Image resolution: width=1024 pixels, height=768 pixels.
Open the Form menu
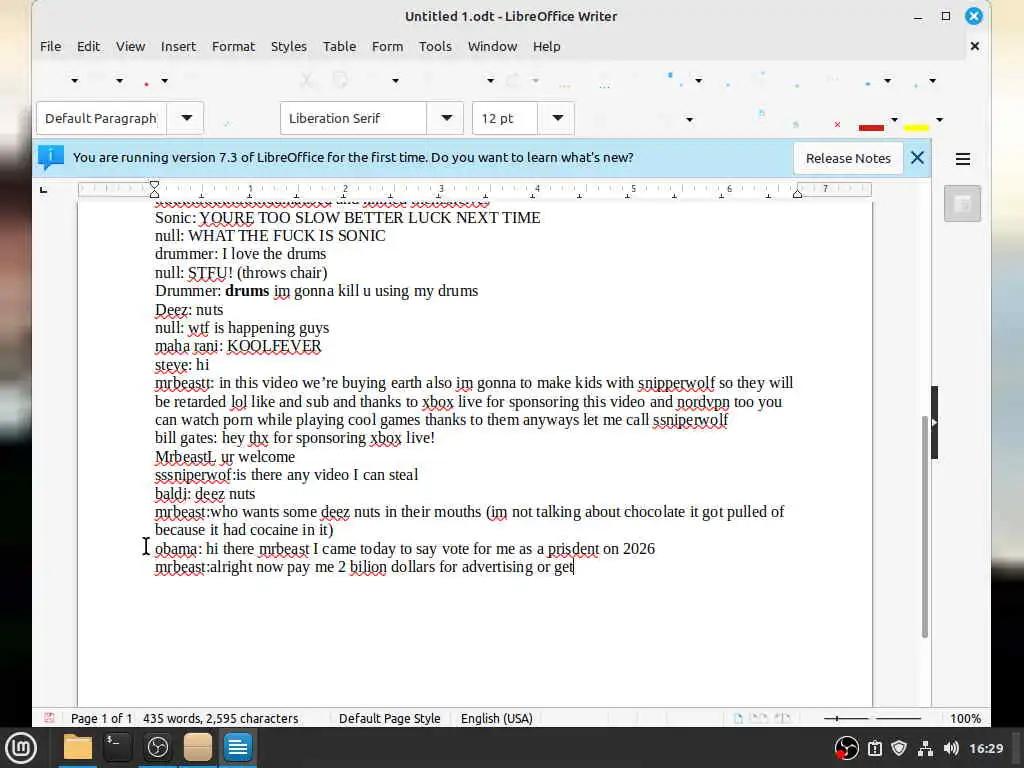(x=387, y=46)
